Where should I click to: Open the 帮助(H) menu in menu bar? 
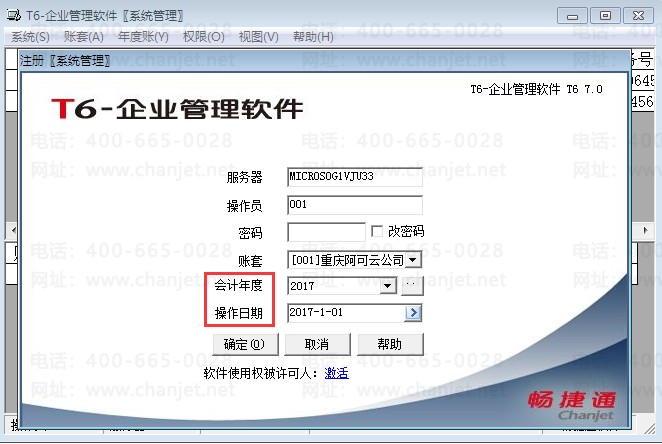[313, 37]
